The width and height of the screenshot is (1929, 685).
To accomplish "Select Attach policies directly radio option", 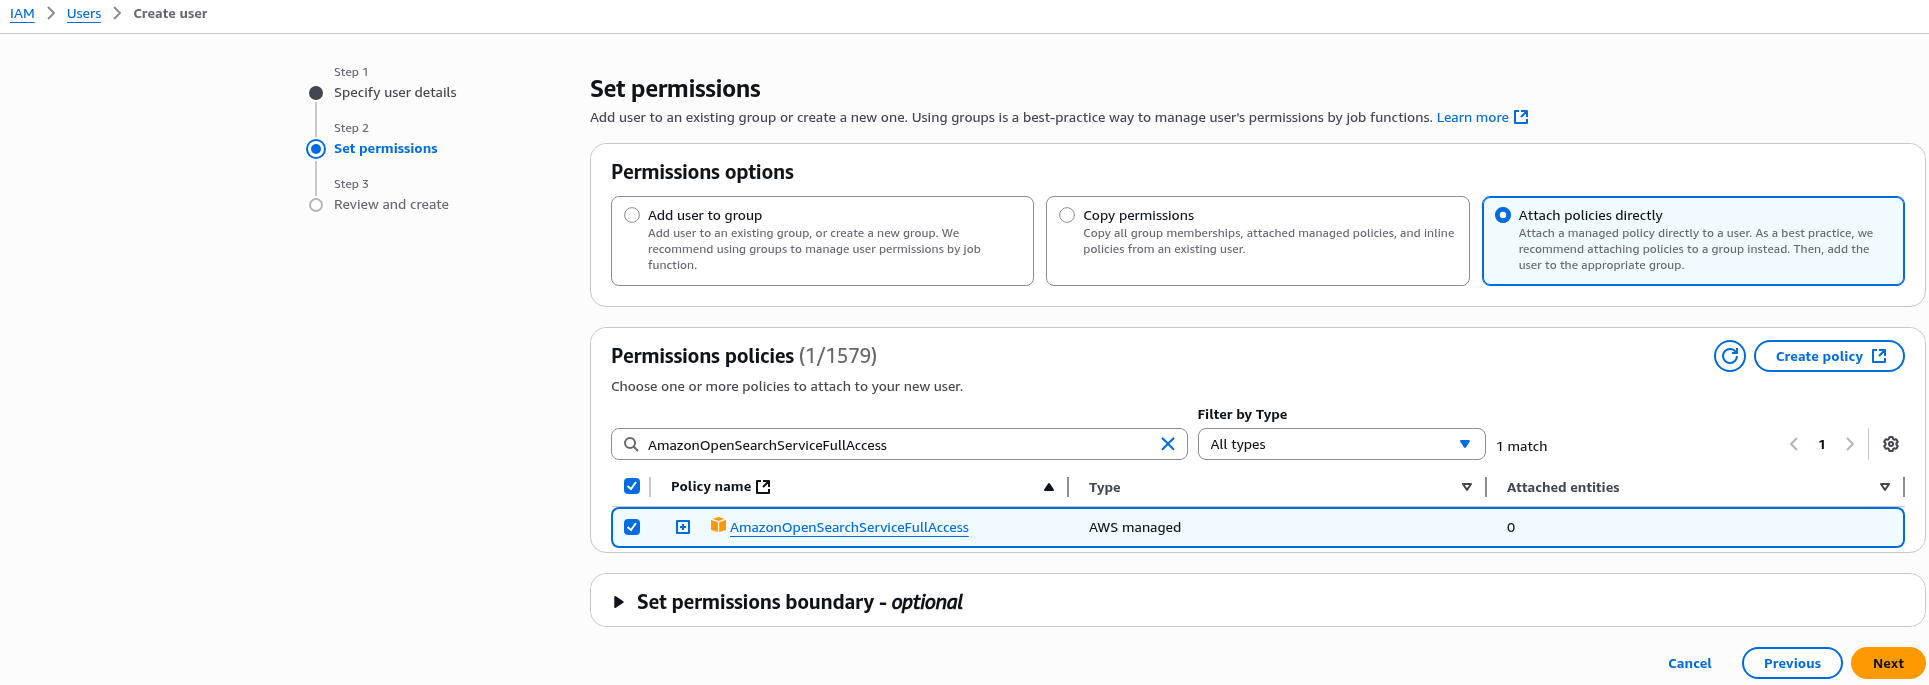I will [x=1503, y=215].
